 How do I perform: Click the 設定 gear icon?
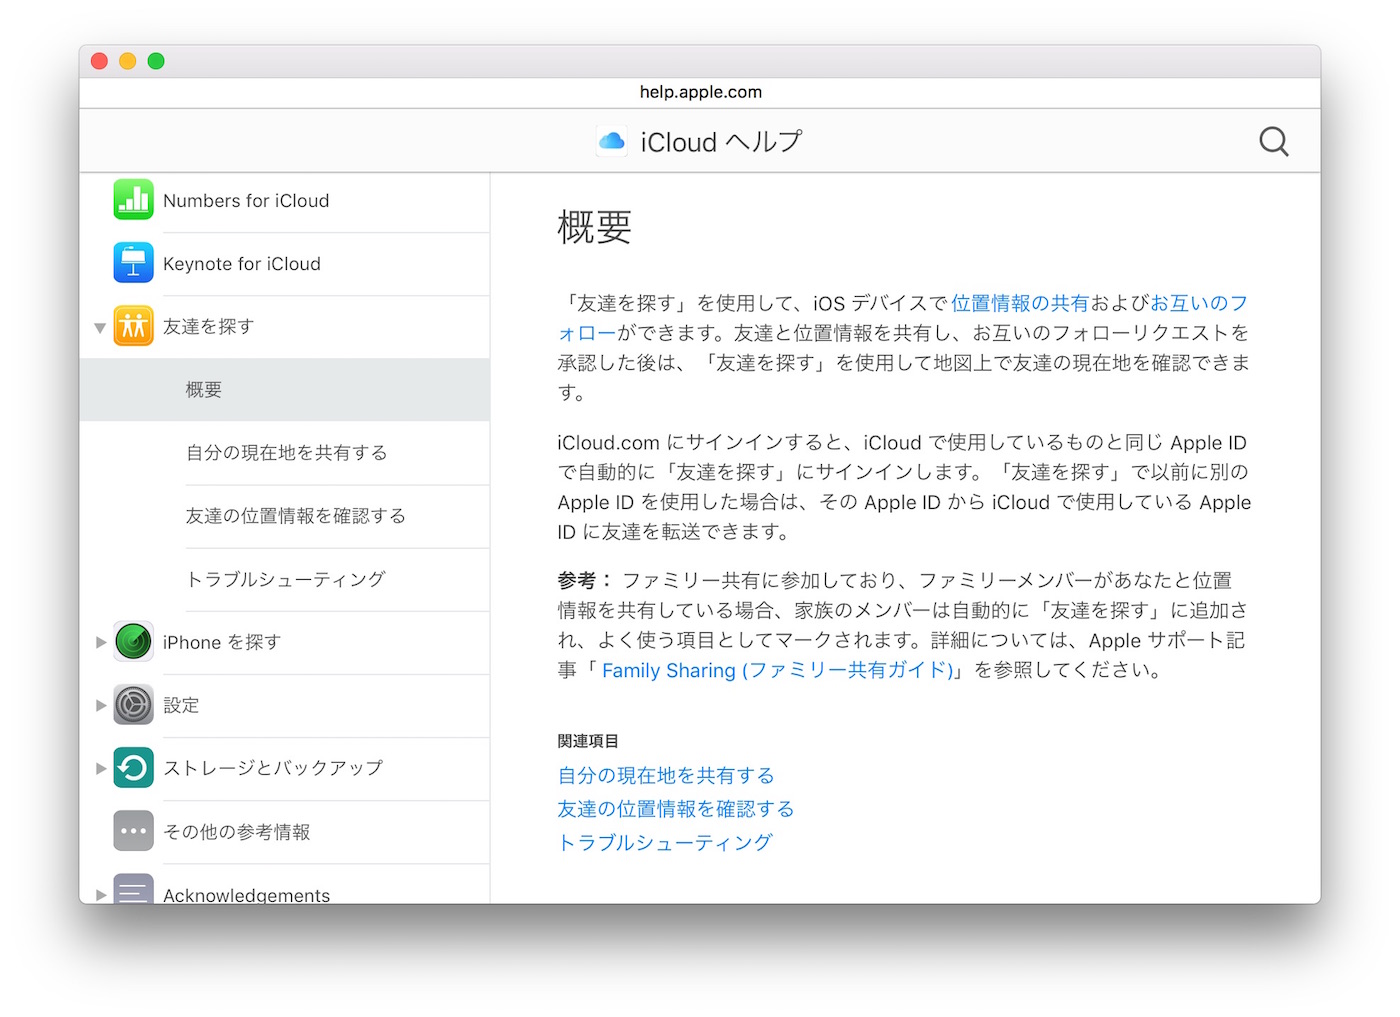(x=133, y=705)
